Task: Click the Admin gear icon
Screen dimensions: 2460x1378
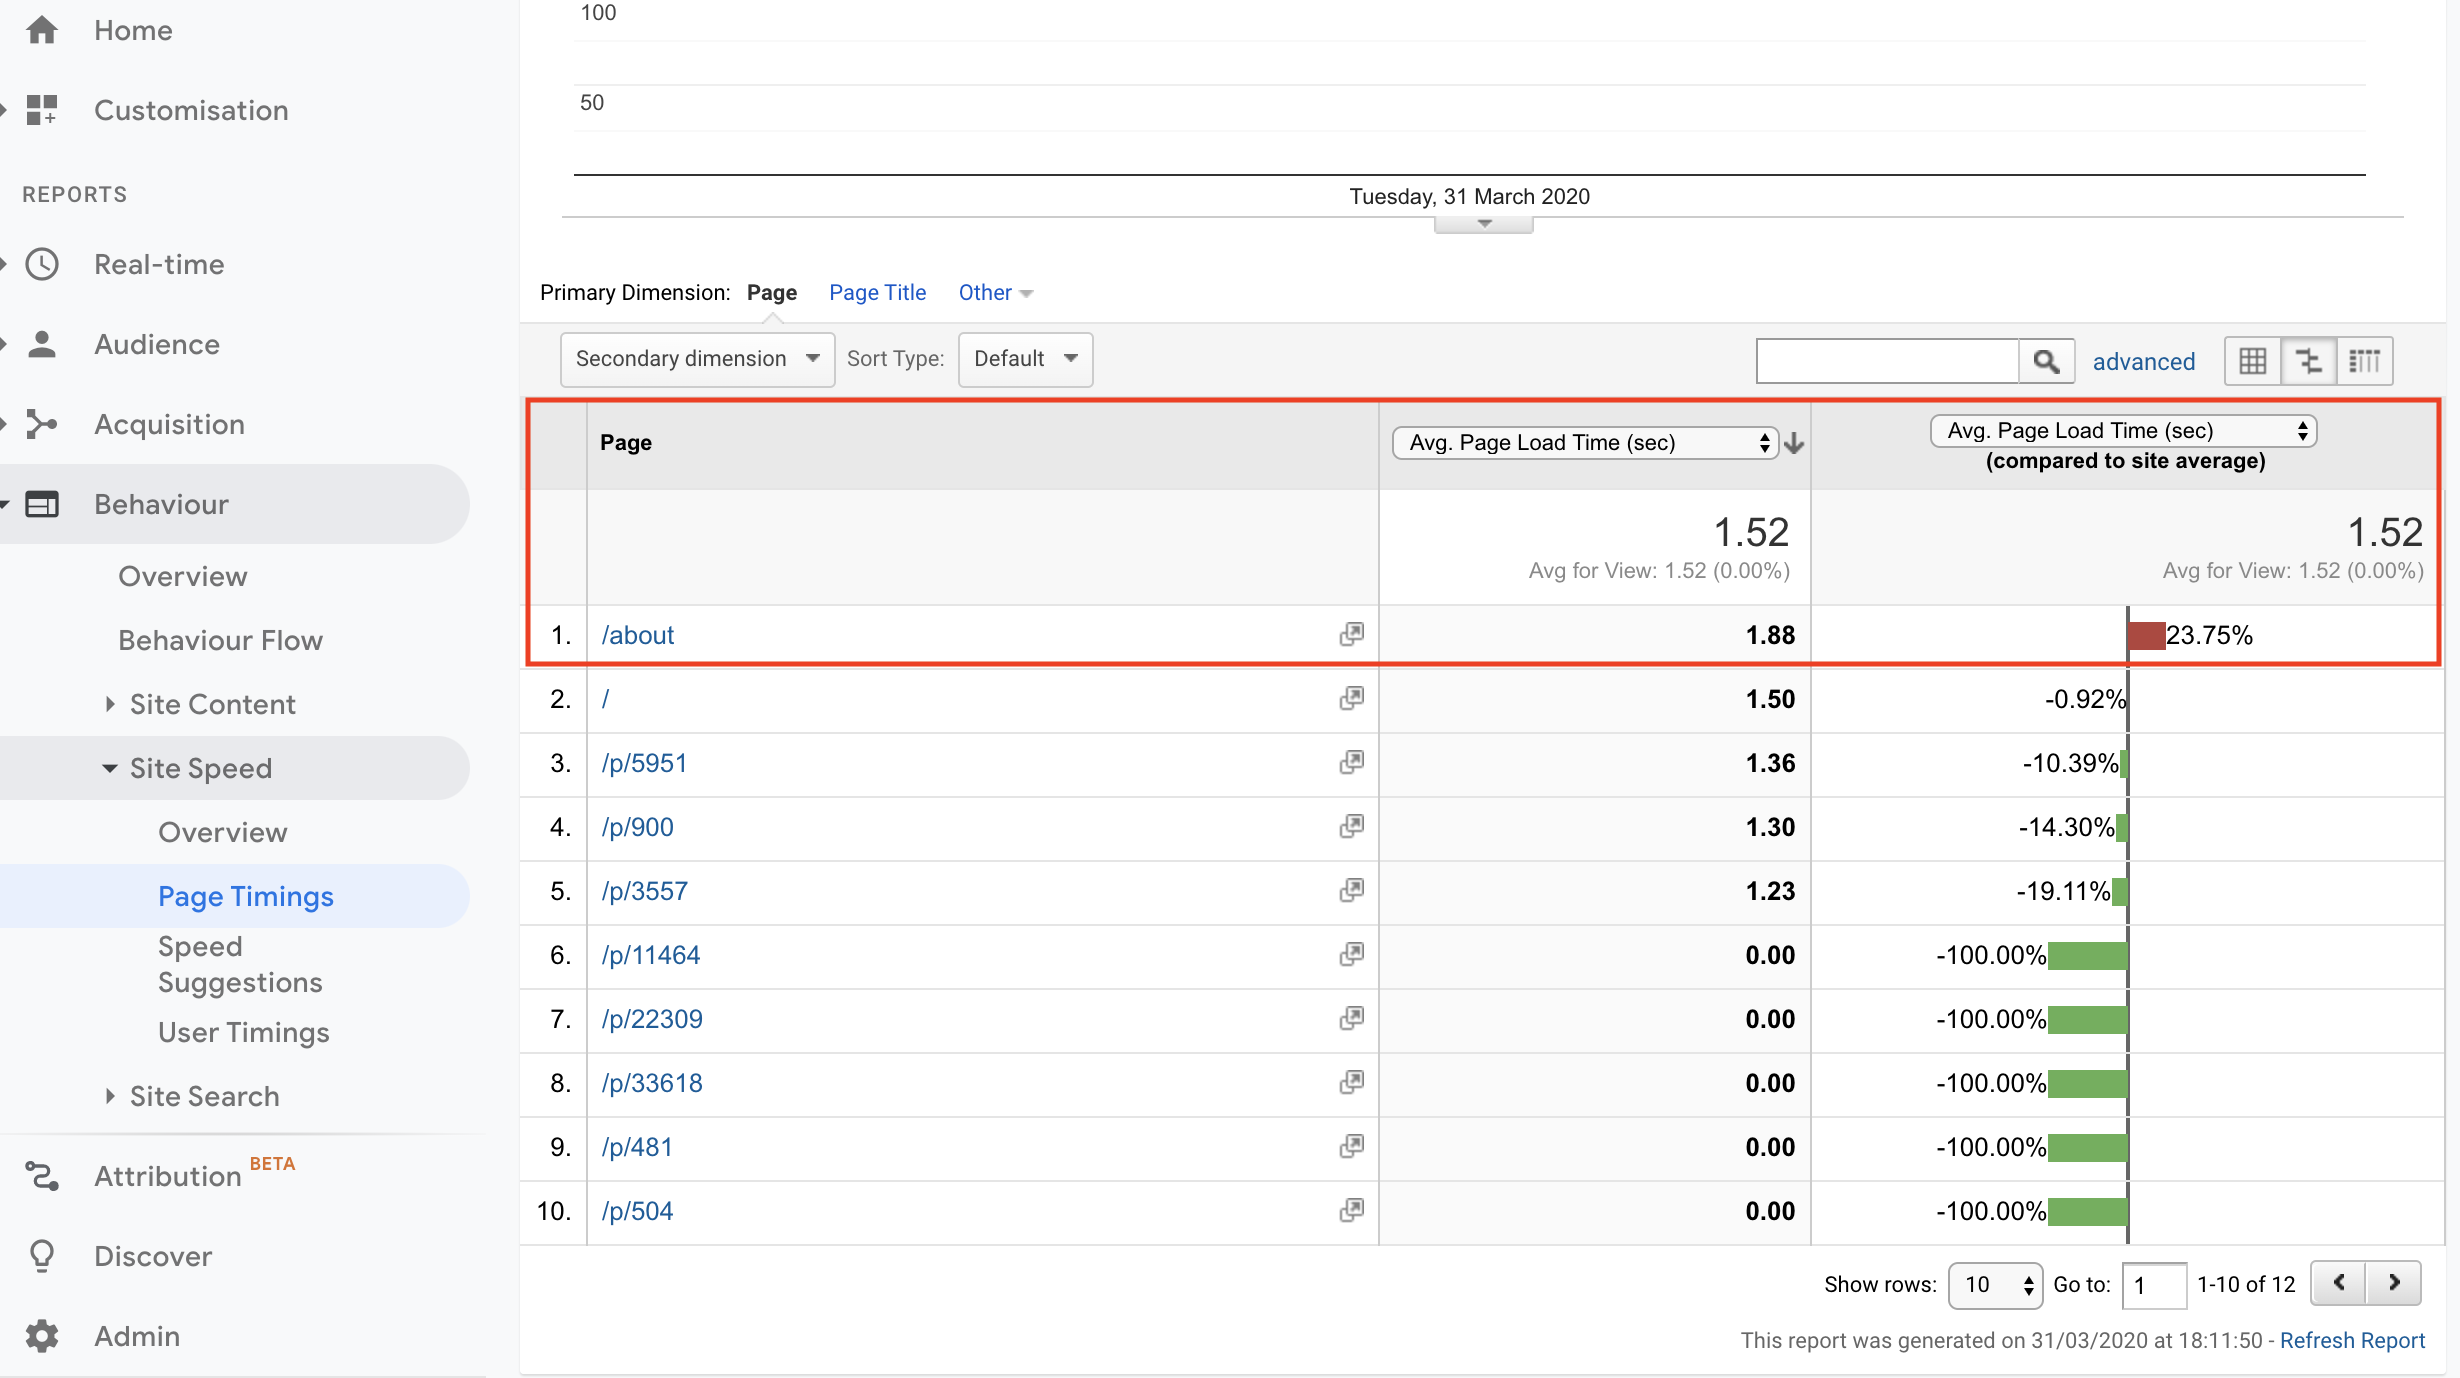Action: coord(42,1336)
